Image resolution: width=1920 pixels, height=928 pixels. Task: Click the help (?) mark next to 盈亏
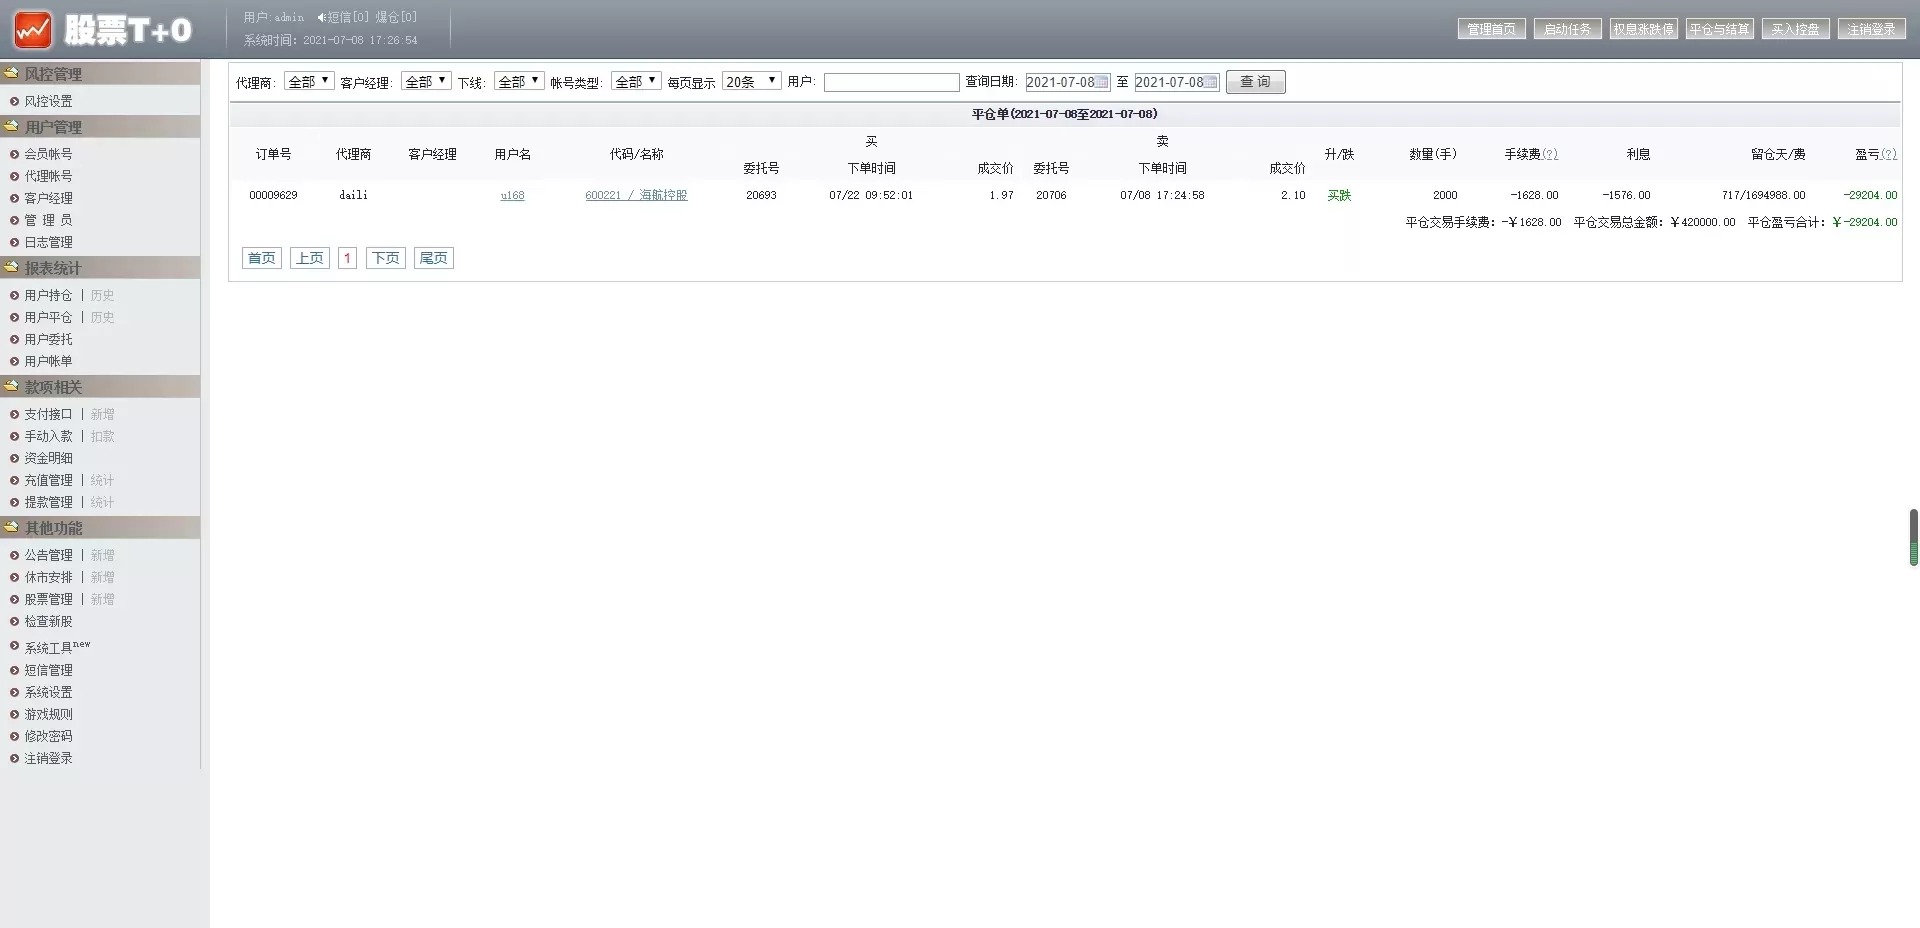(x=1888, y=154)
